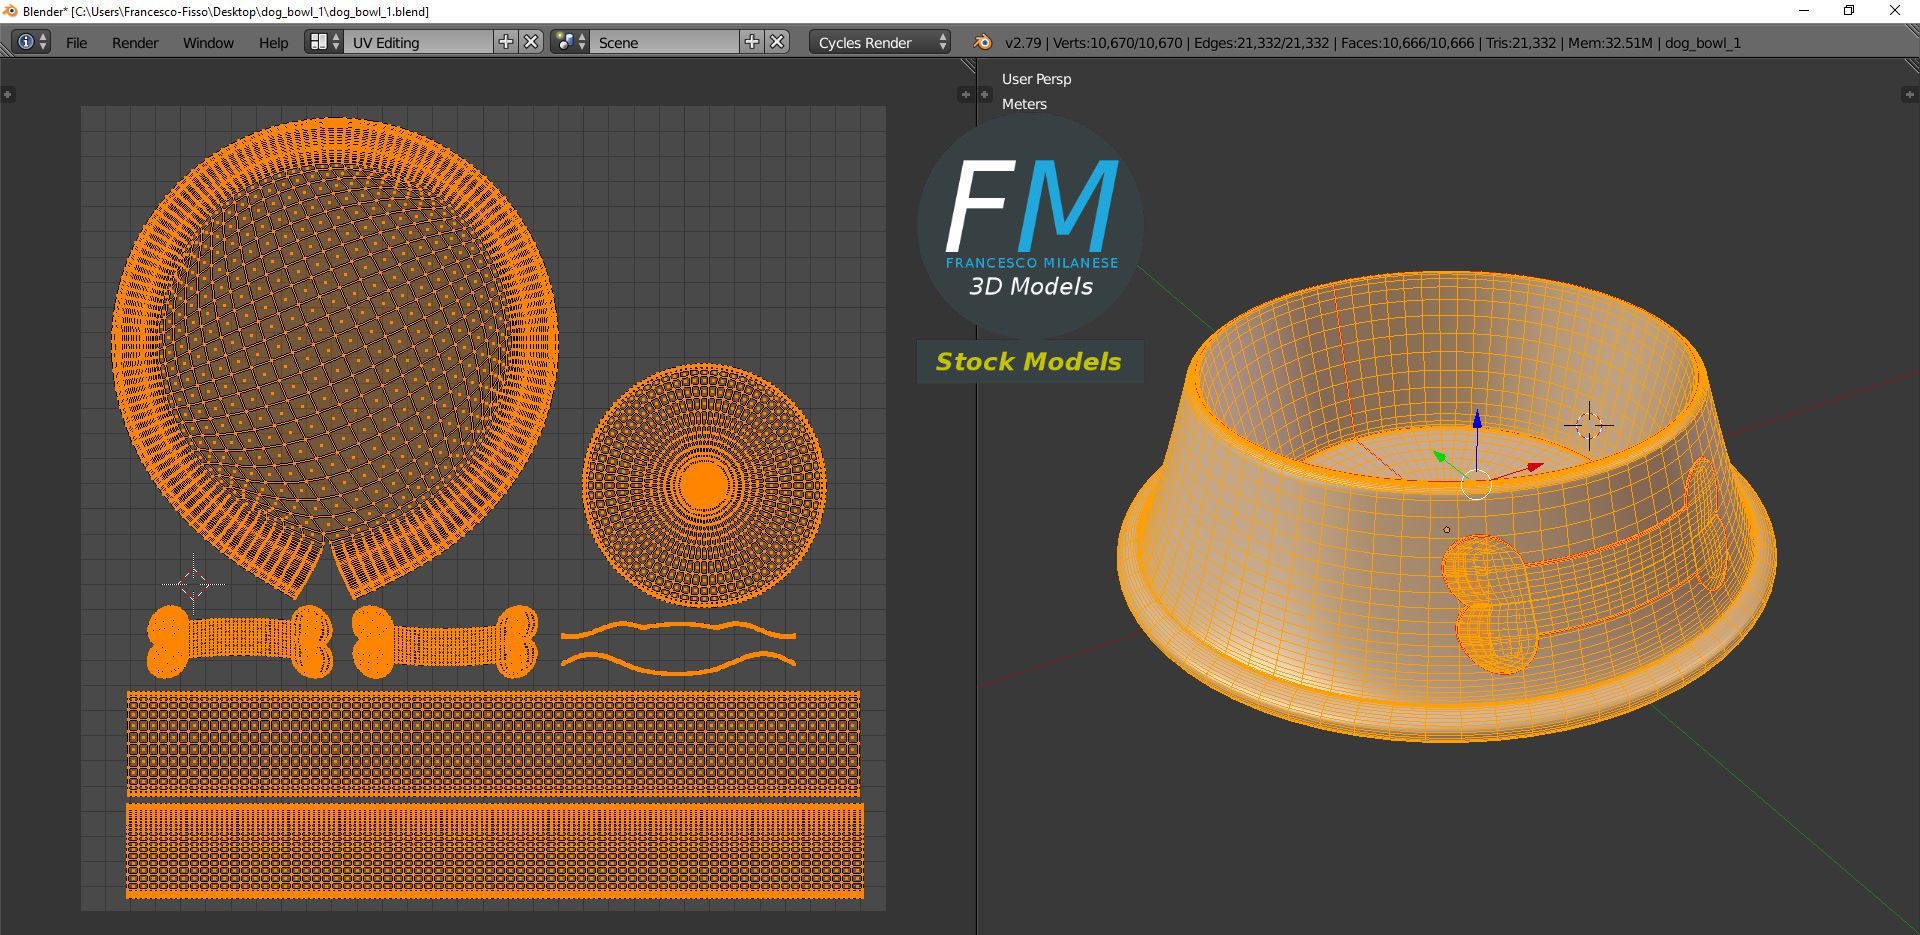Expand UV editor right properties region
This screenshot has height=935, width=1920.
pyautogui.click(x=965, y=94)
